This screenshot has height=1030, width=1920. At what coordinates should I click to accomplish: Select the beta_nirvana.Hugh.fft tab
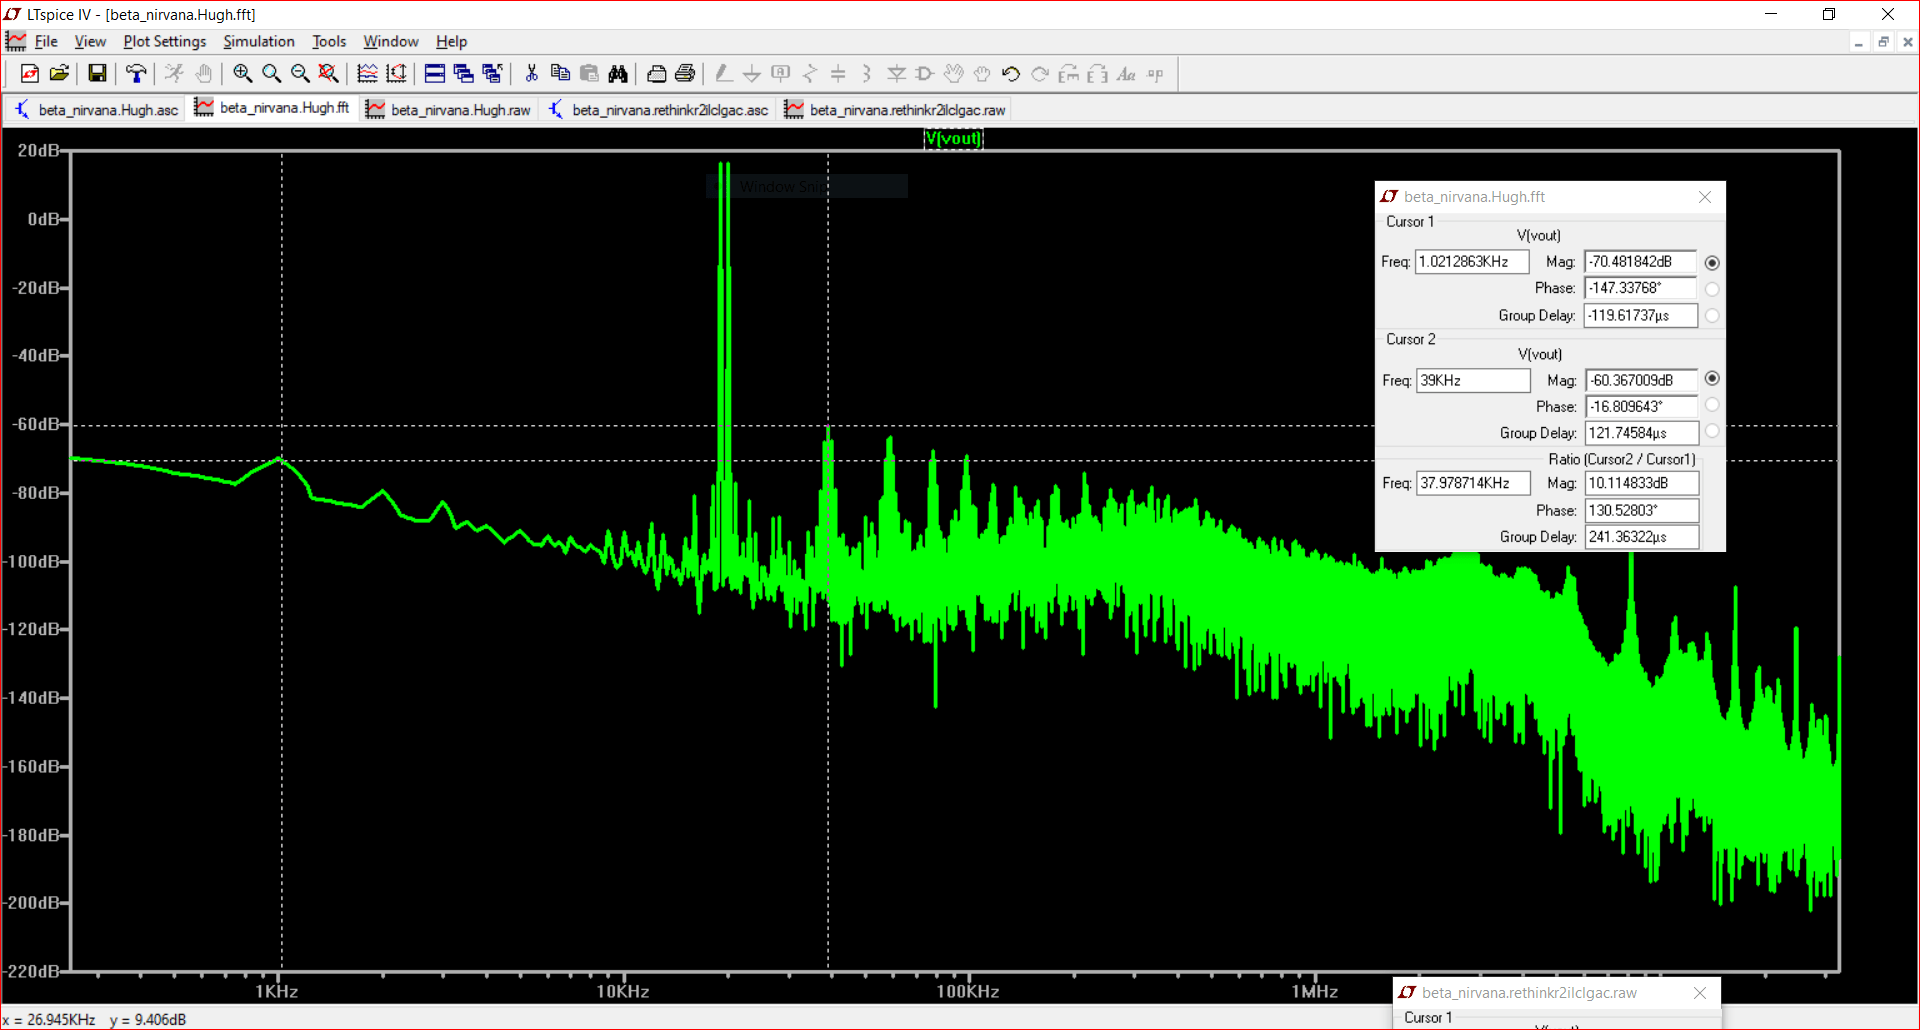(x=272, y=108)
